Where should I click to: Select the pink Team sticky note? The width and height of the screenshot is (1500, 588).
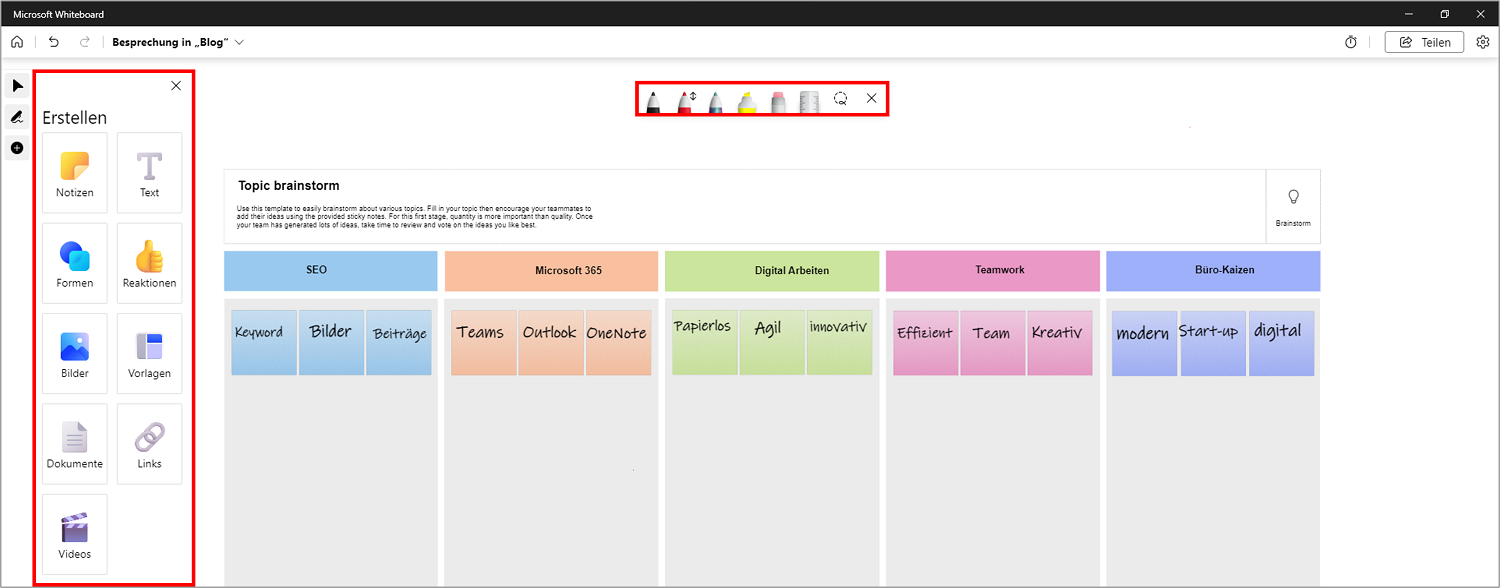coord(993,342)
